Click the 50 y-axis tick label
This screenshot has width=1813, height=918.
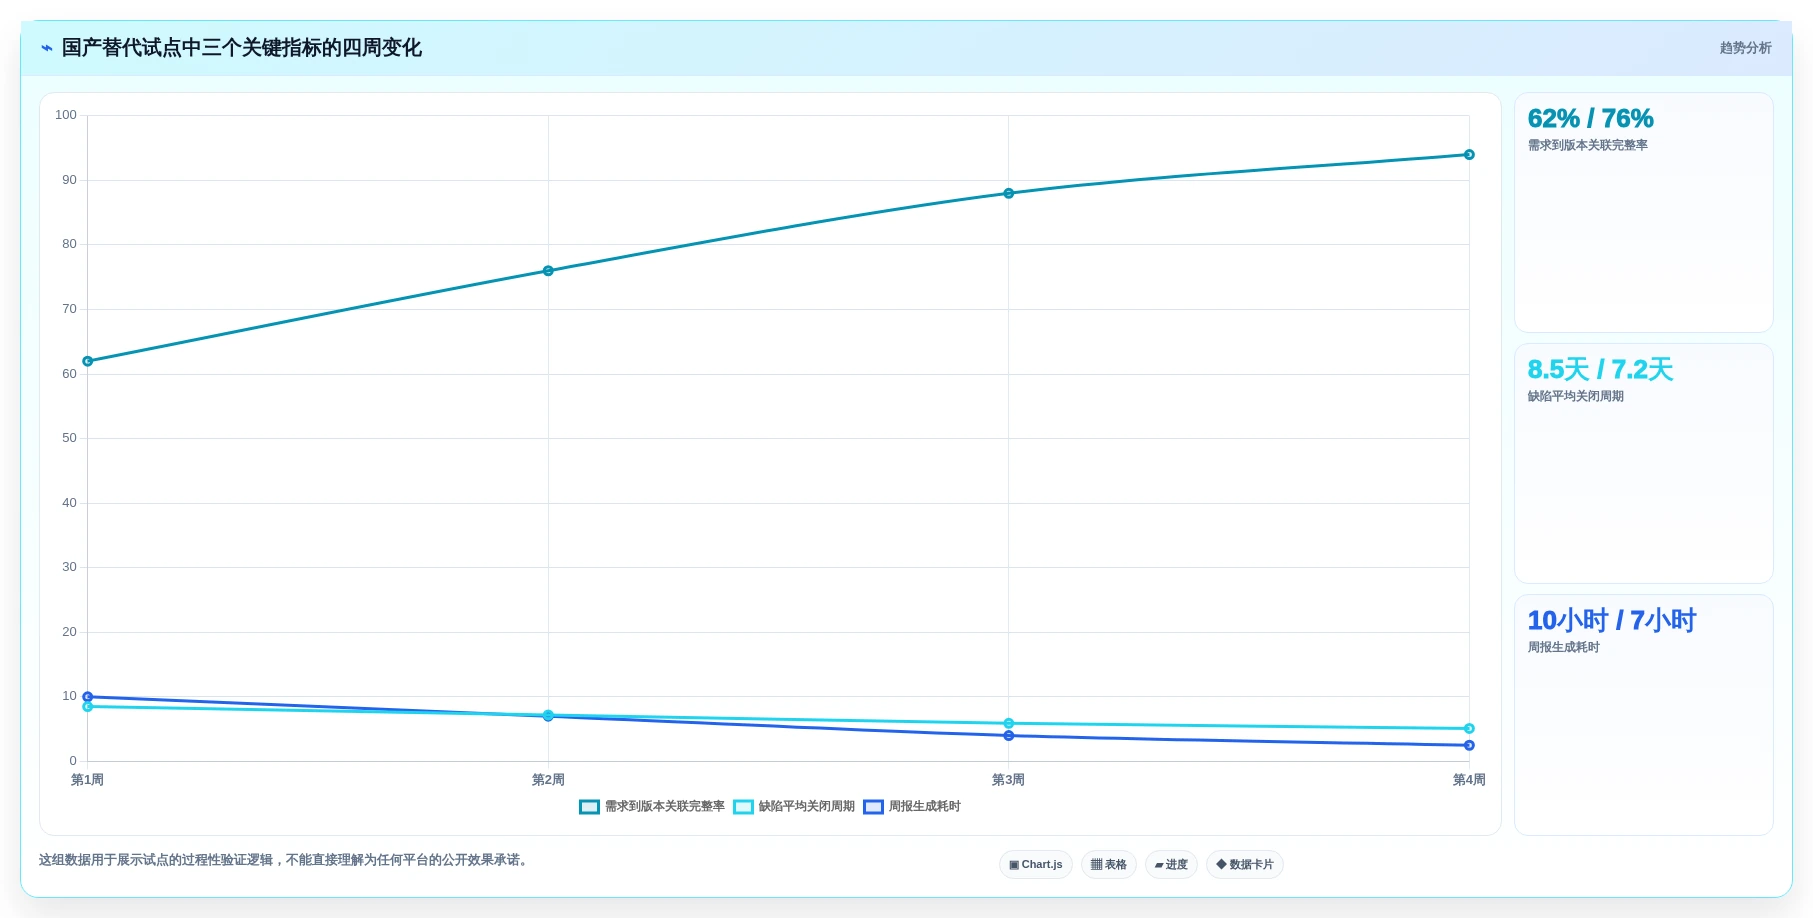(x=69, y=438)
